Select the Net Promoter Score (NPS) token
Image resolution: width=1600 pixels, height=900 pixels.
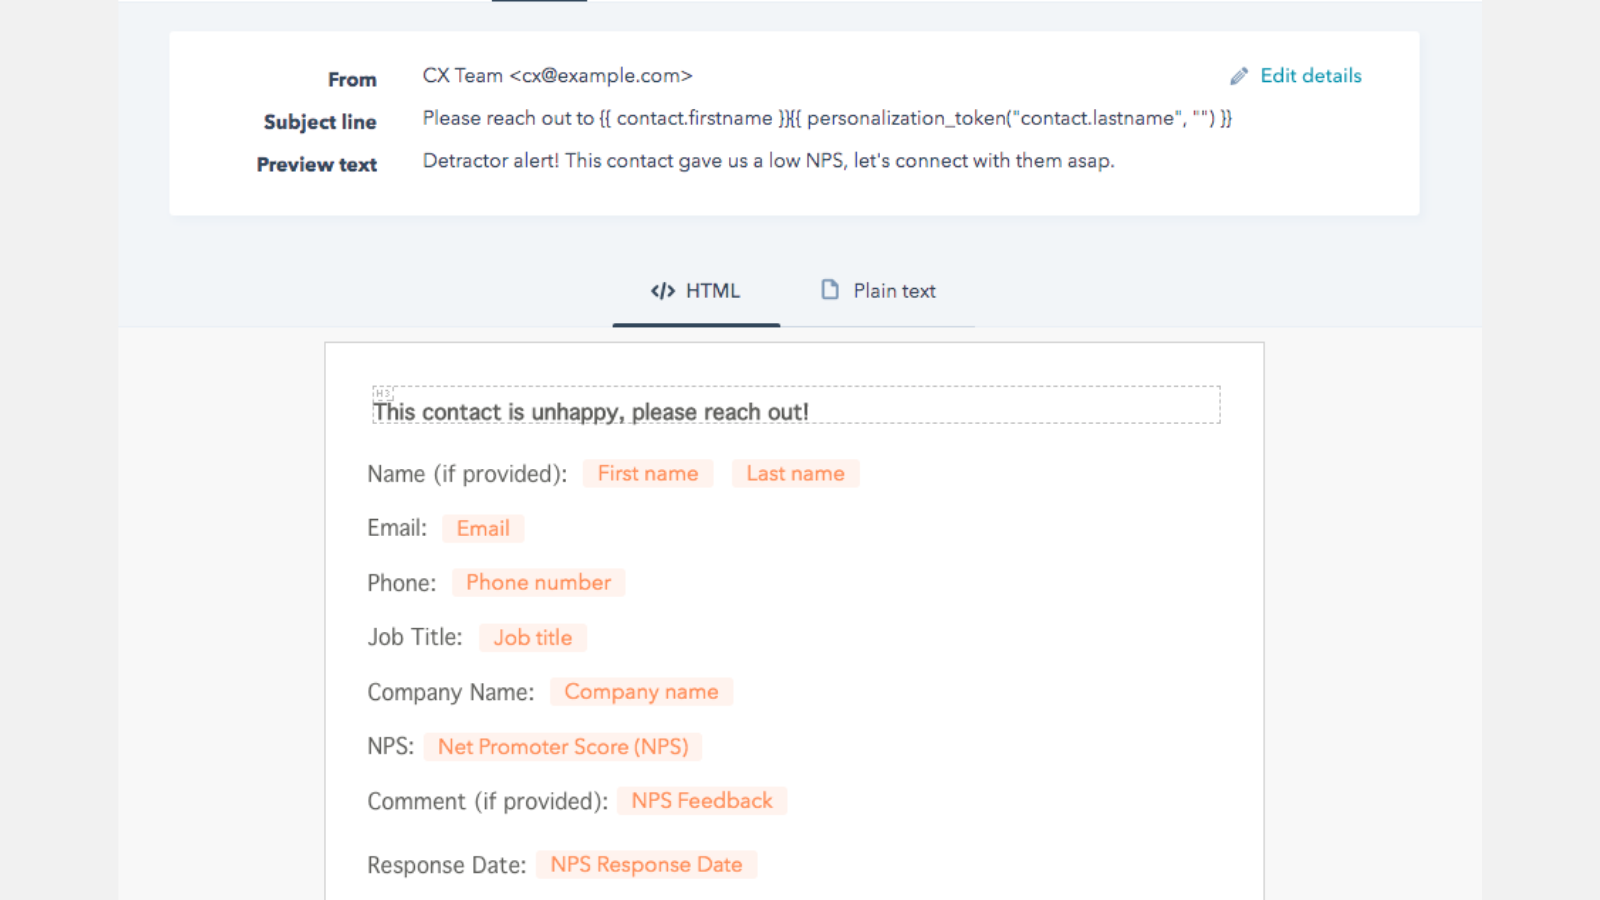(563, 747)
